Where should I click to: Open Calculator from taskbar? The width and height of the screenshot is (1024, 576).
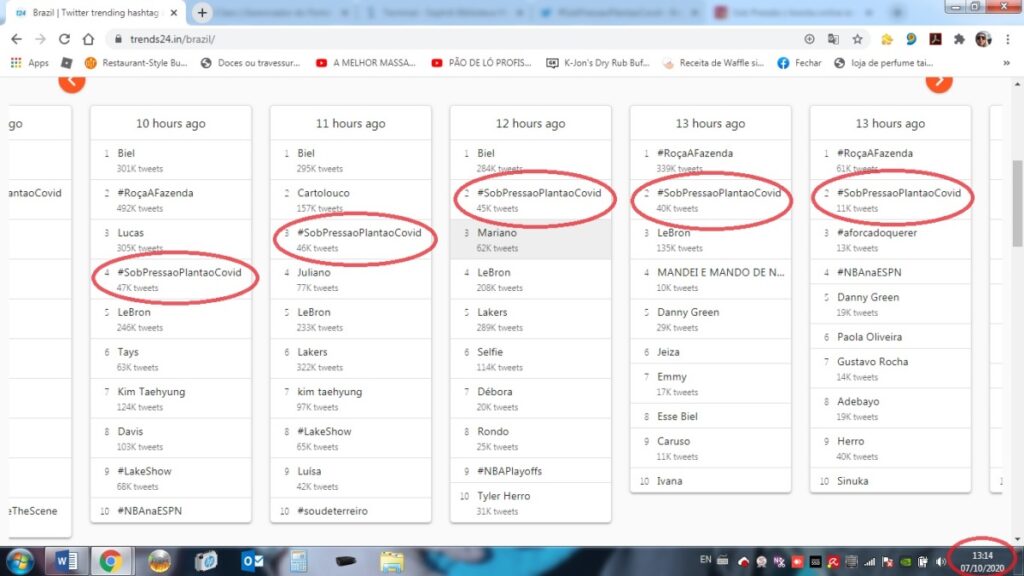(298, 561)
